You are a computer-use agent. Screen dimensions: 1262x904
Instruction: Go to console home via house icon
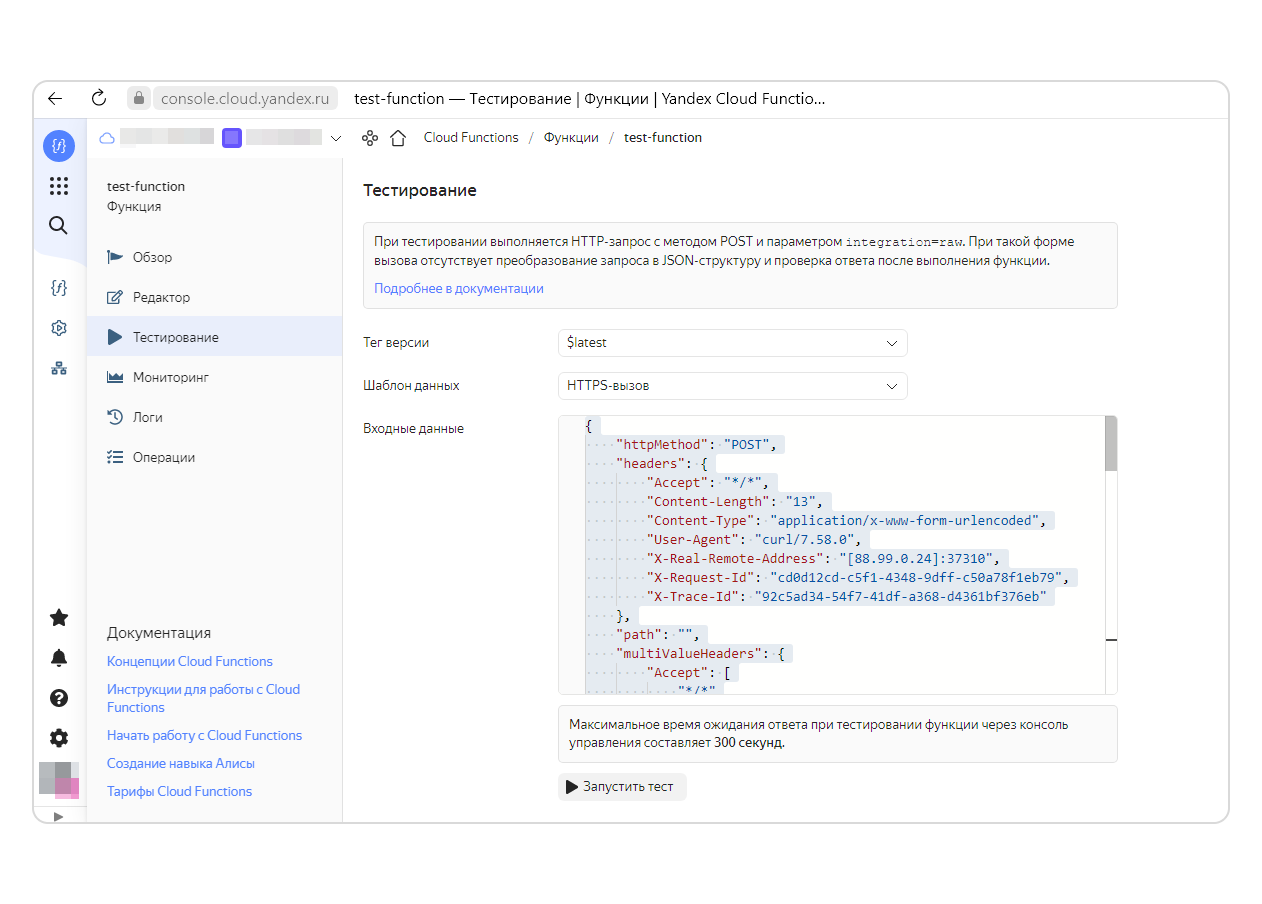tap(398, 138)
